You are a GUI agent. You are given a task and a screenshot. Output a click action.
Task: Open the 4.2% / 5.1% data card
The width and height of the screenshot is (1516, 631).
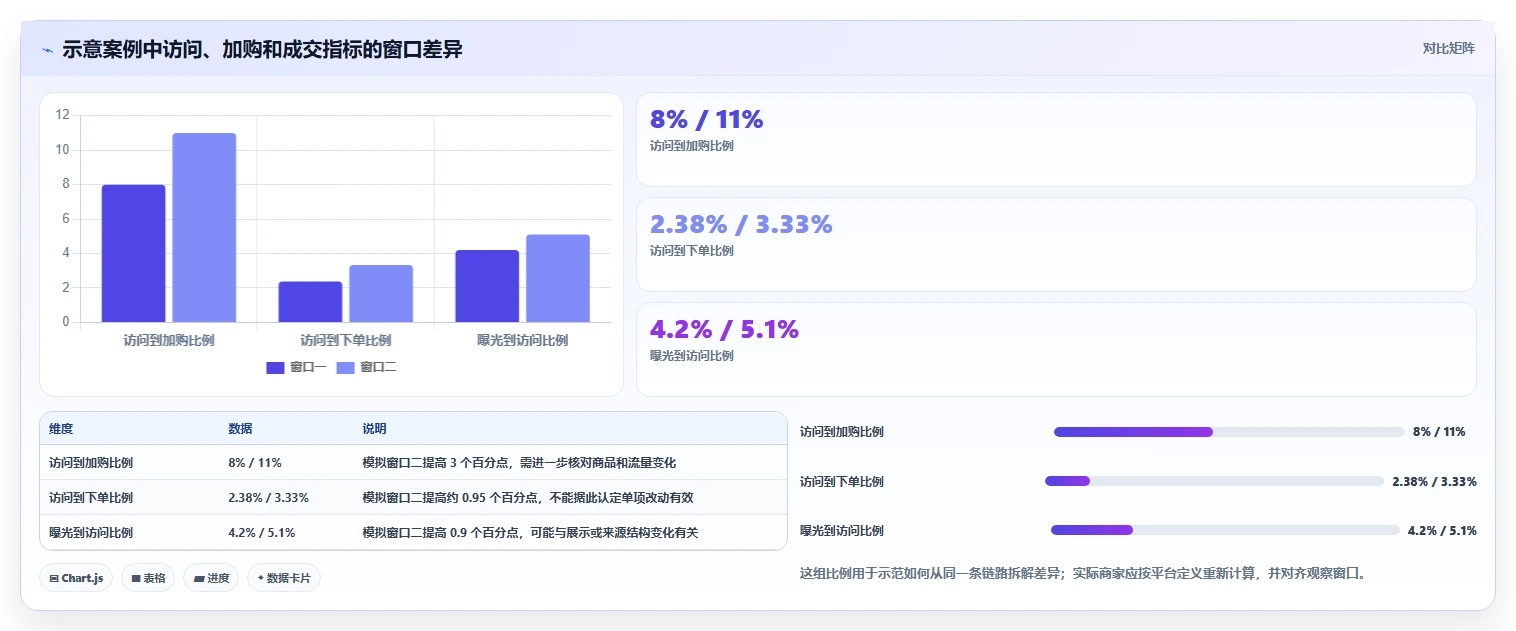(x=1056, y=350)
